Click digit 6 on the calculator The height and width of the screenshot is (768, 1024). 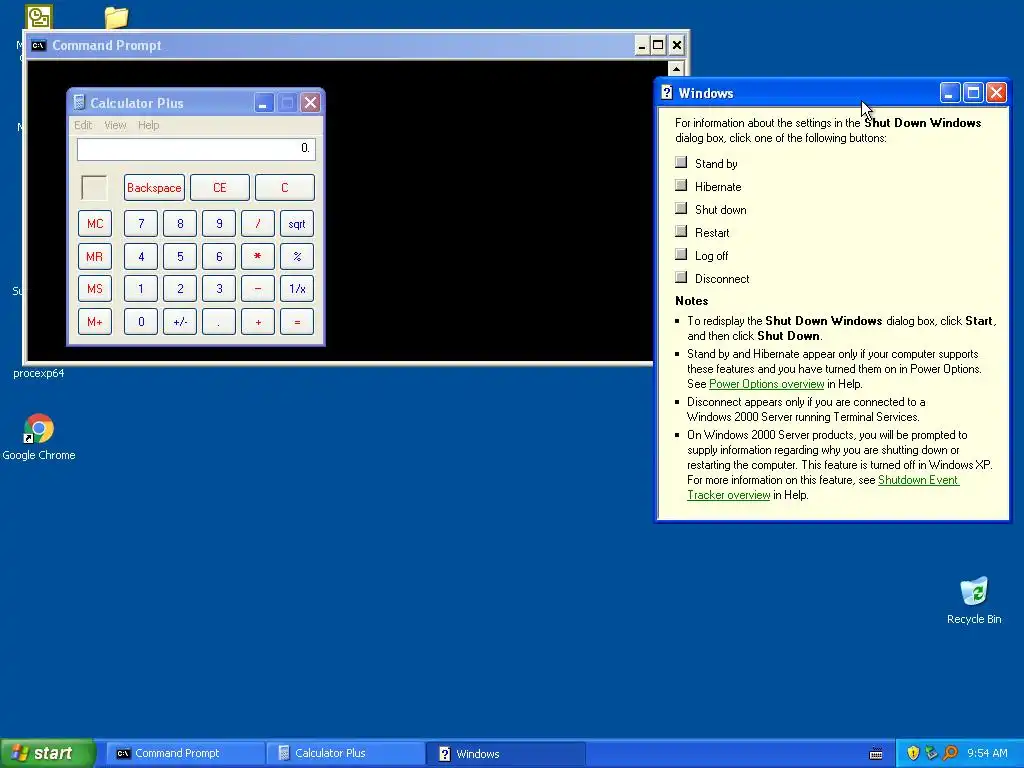coord(219,256)
